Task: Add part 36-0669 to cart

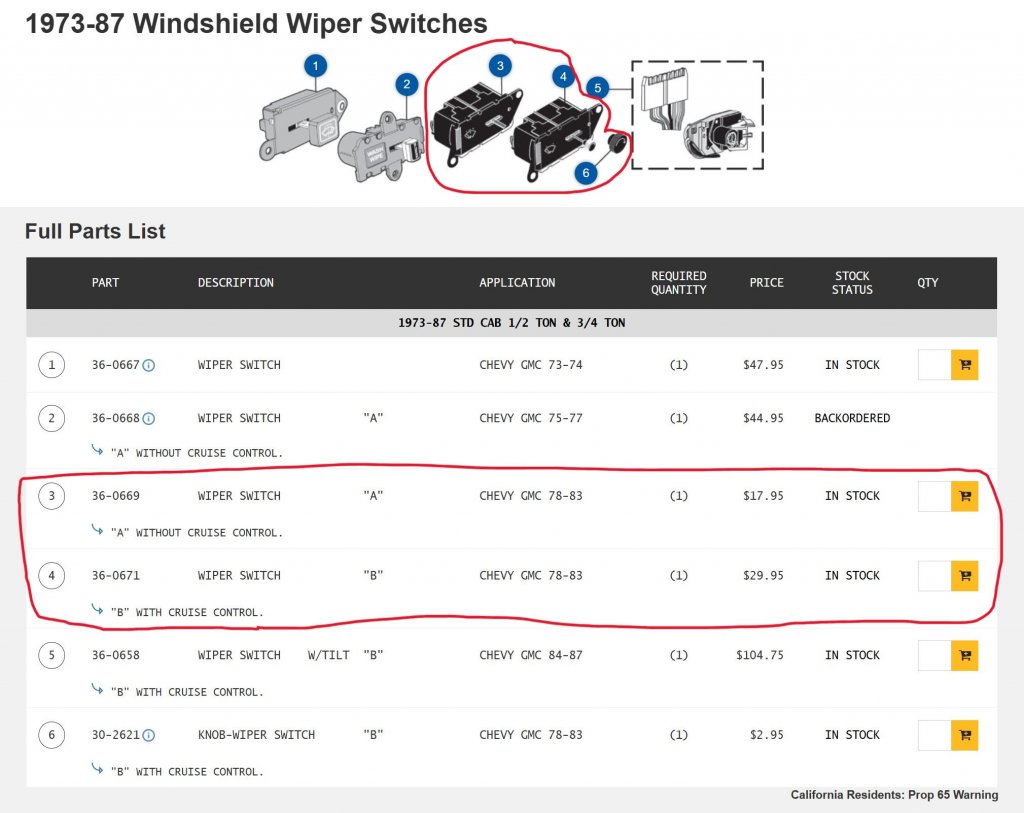Action: click(x=965, y=496)
